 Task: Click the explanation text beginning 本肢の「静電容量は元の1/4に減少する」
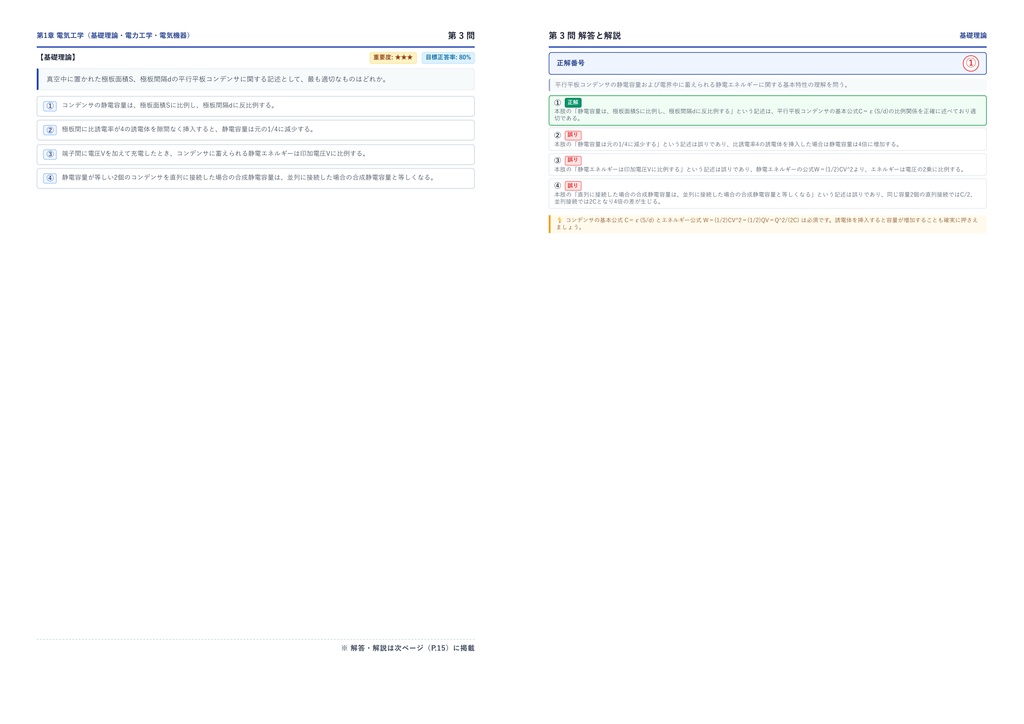click(728, 144)
